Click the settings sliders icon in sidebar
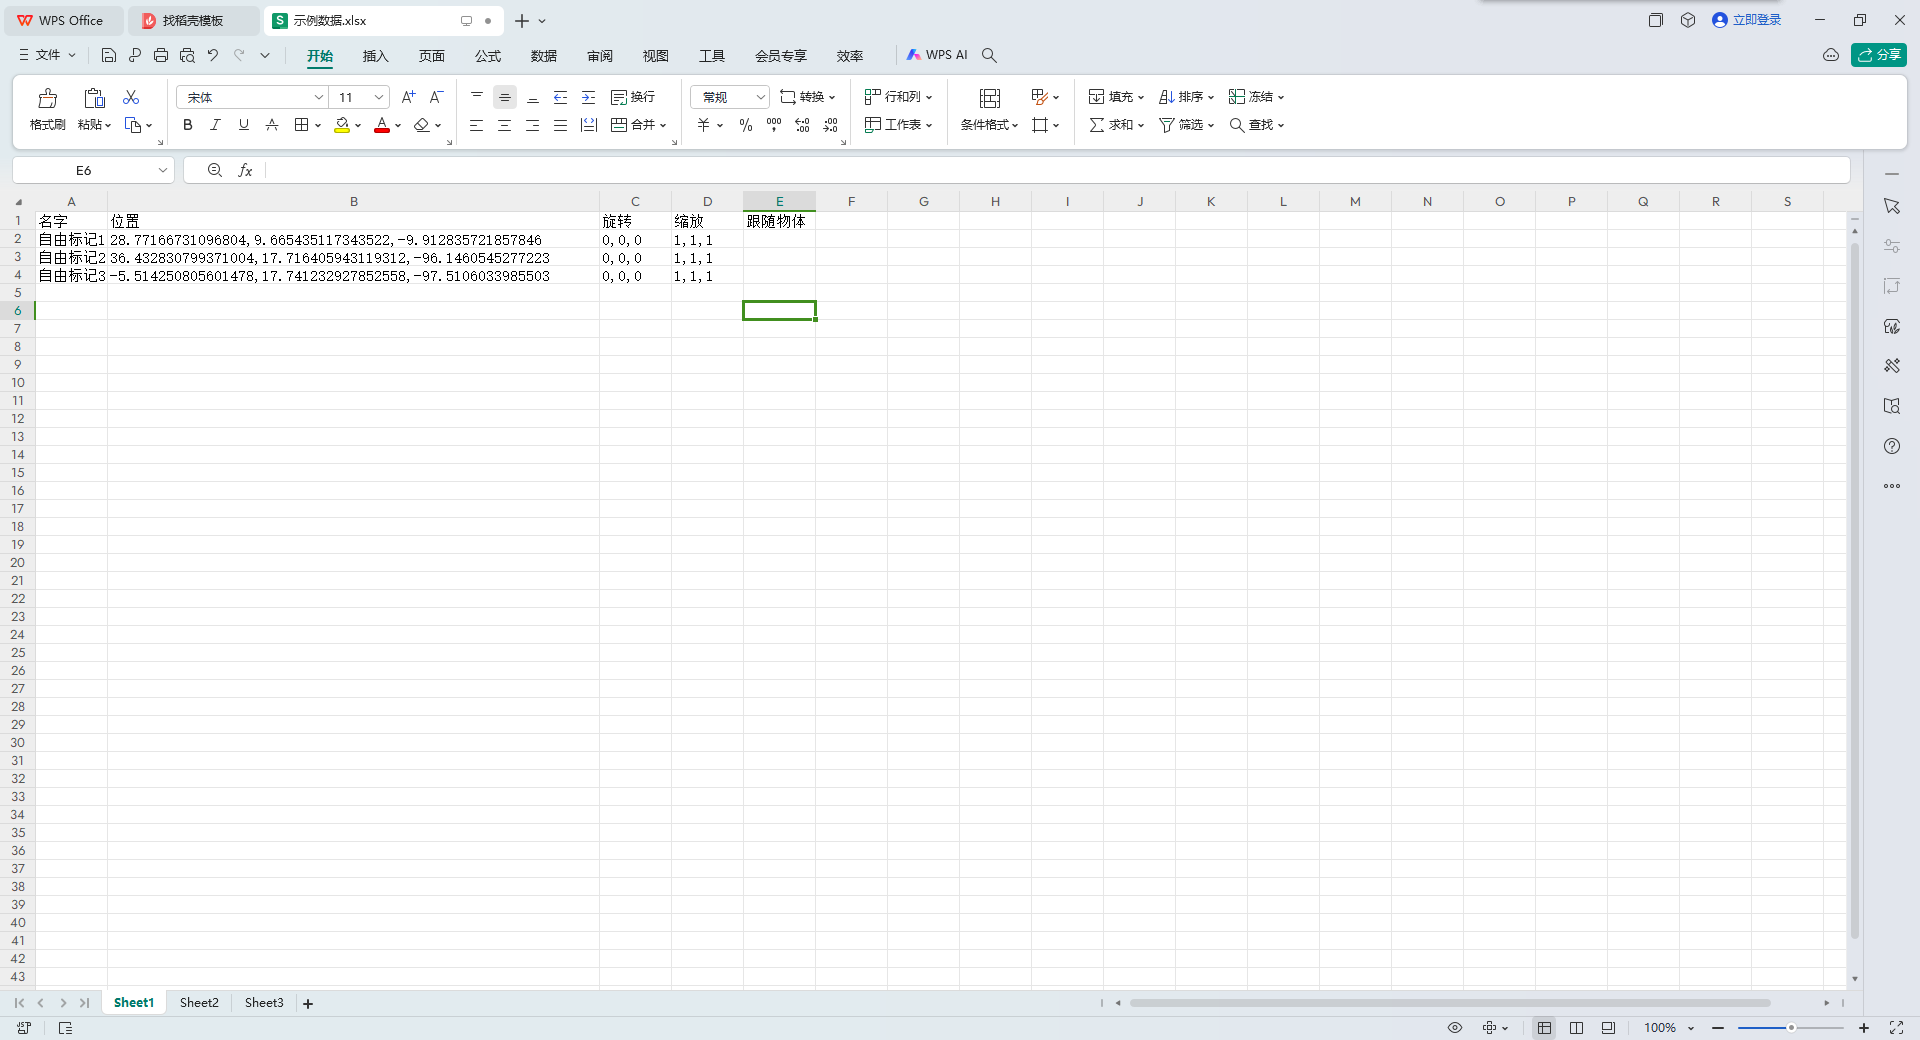This screenshot has width=1920, height=1040. (1892, 246)
